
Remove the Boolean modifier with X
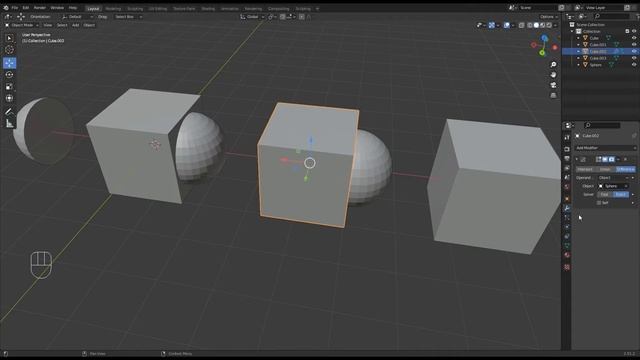point(625,159)
